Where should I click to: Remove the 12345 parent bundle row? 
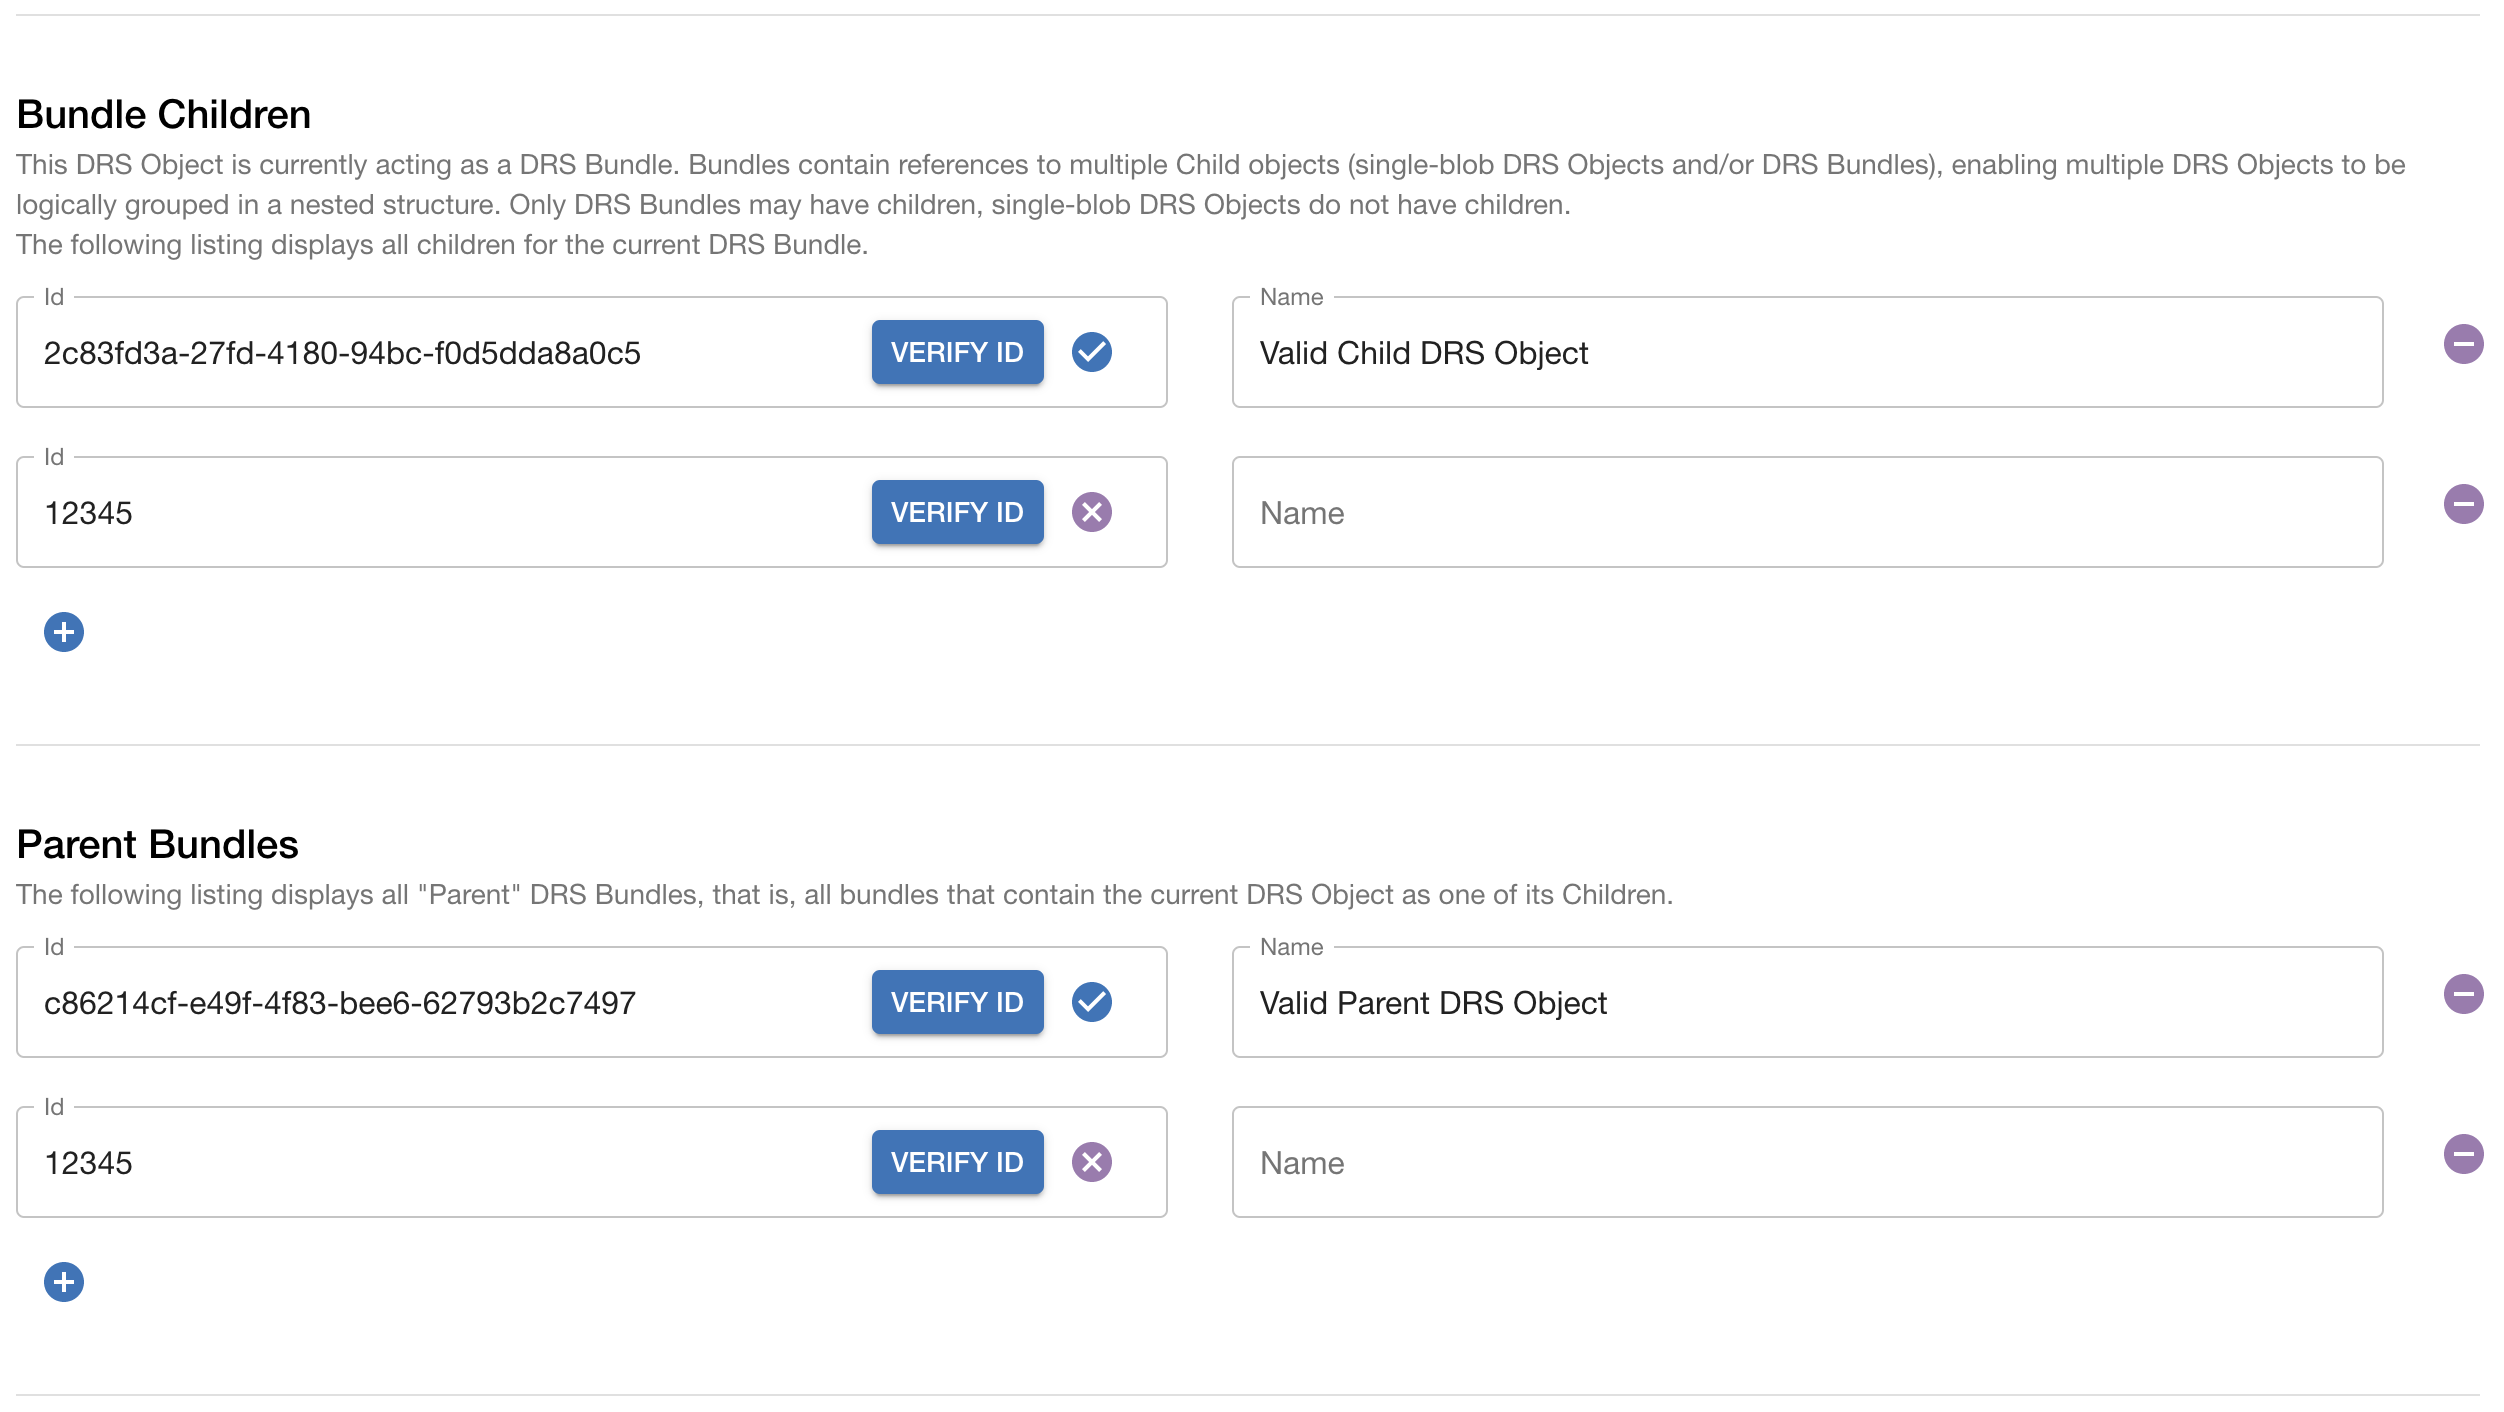click(2463, 1154)
